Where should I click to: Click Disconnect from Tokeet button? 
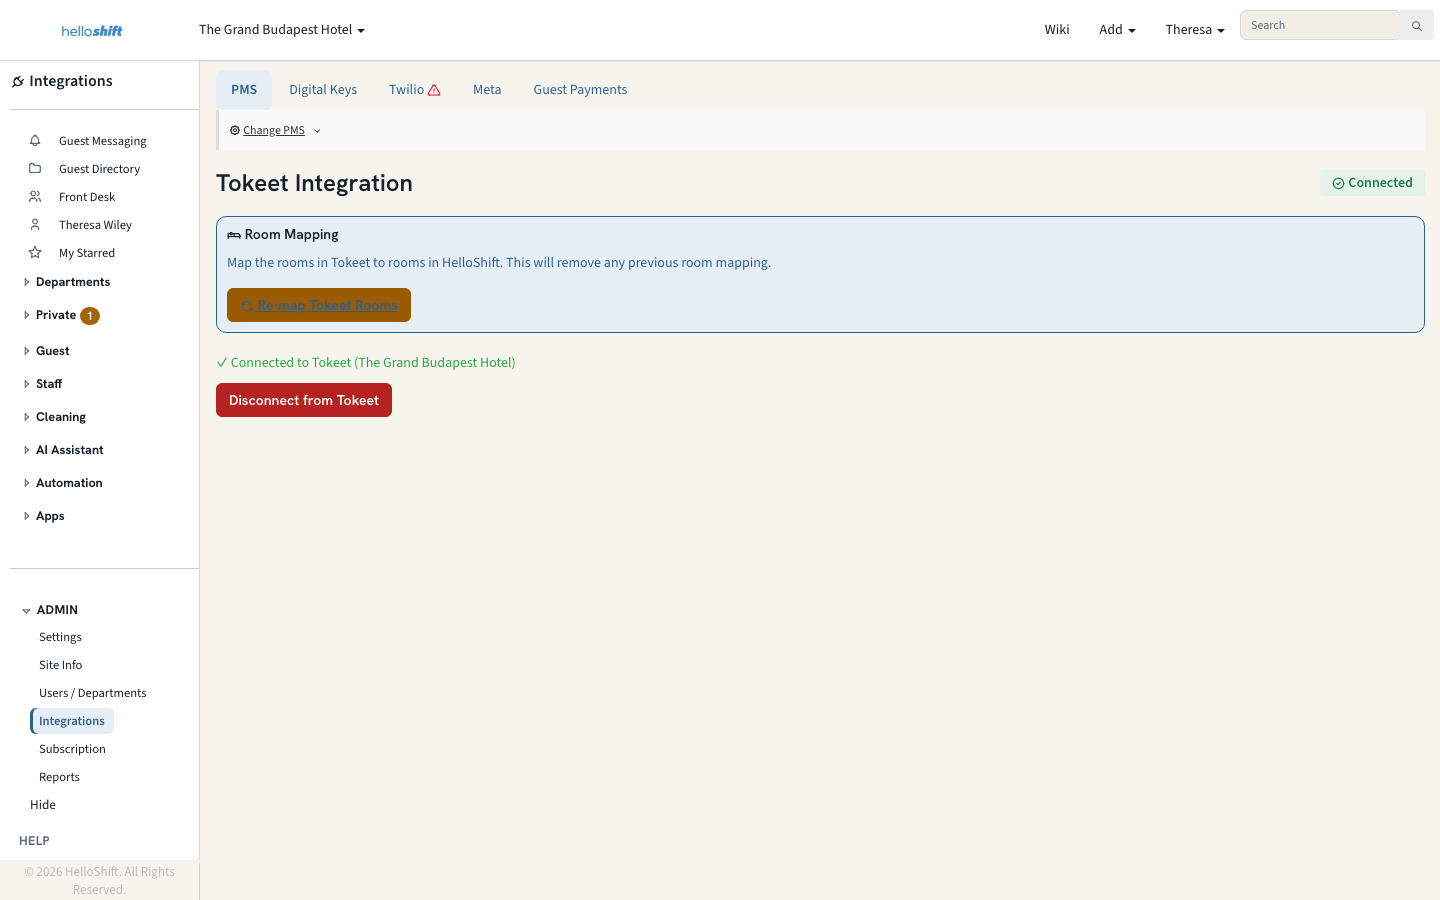(304, 400)
